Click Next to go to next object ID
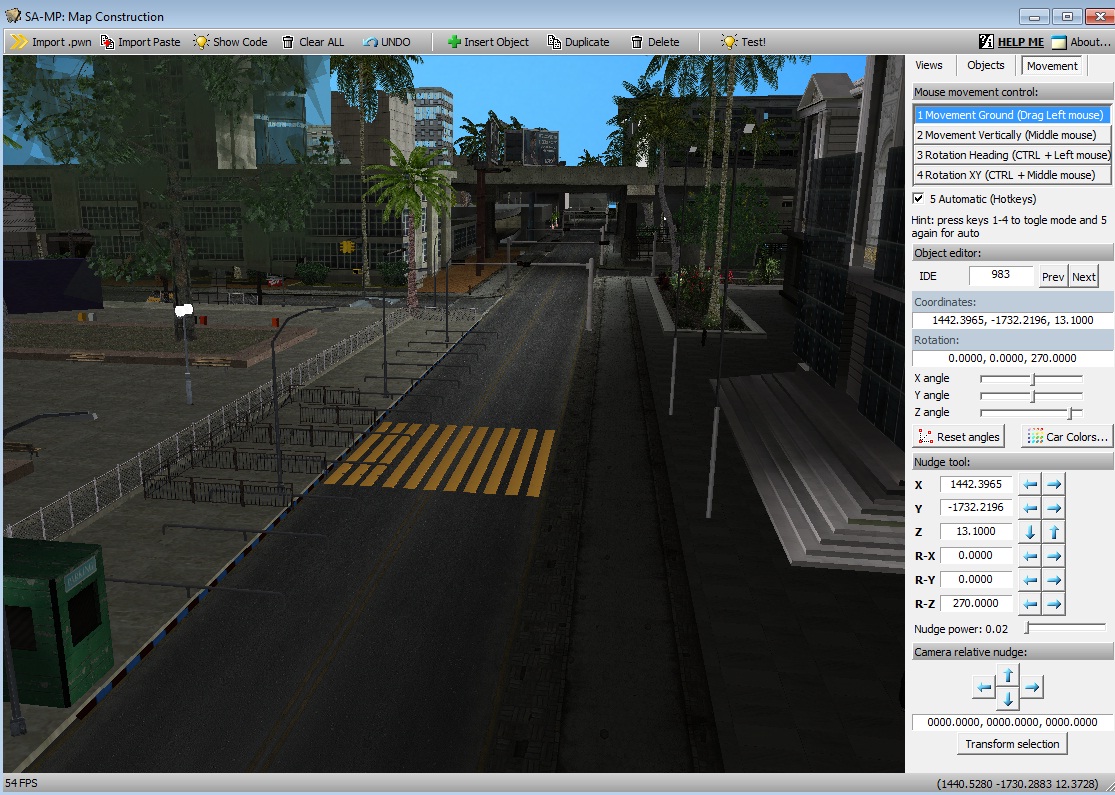 1084,277
